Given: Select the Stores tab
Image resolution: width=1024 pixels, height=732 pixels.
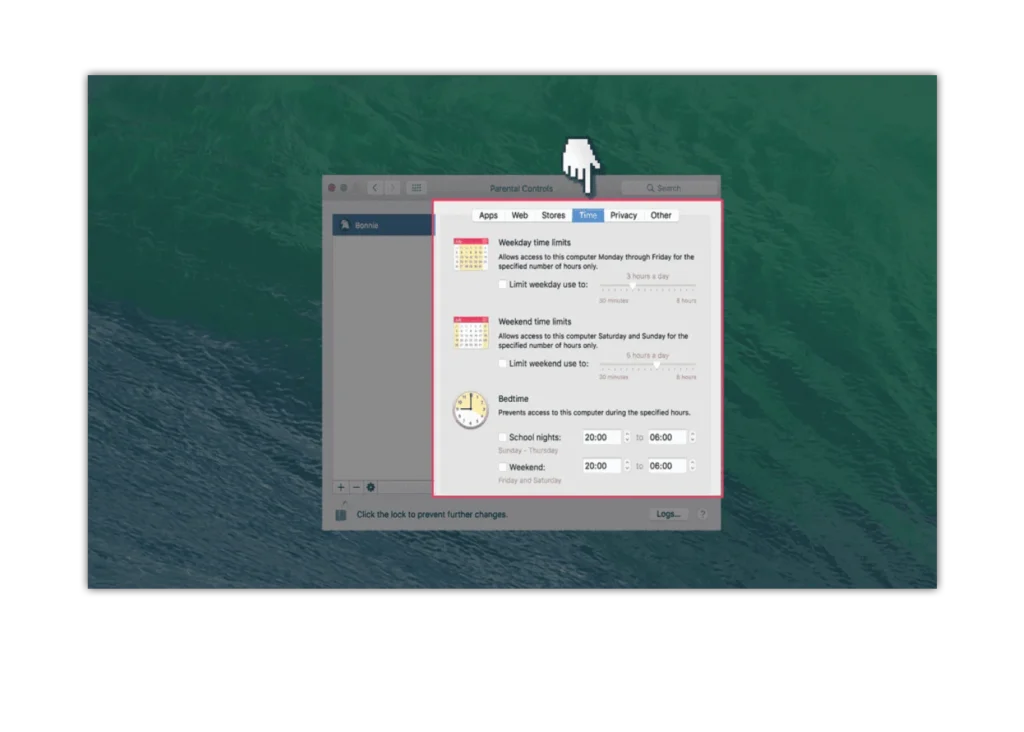Looking at the screenshot, I should click(553, 215).
